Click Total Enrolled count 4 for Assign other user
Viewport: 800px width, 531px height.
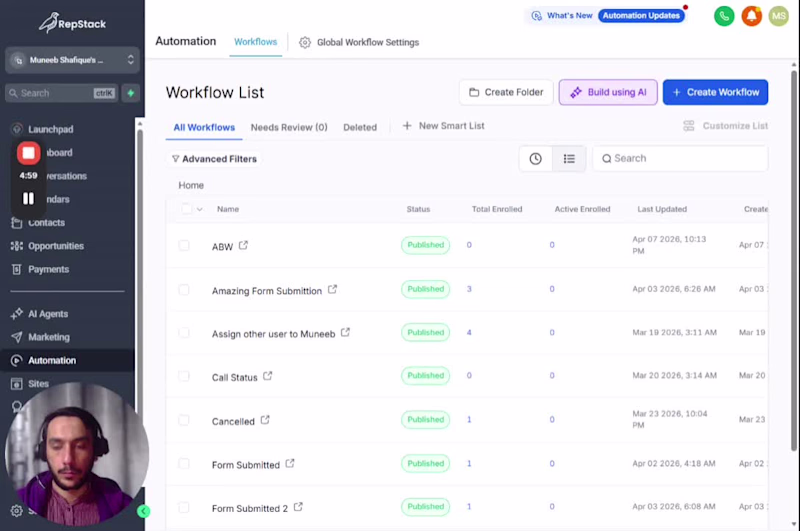[469, 333]
